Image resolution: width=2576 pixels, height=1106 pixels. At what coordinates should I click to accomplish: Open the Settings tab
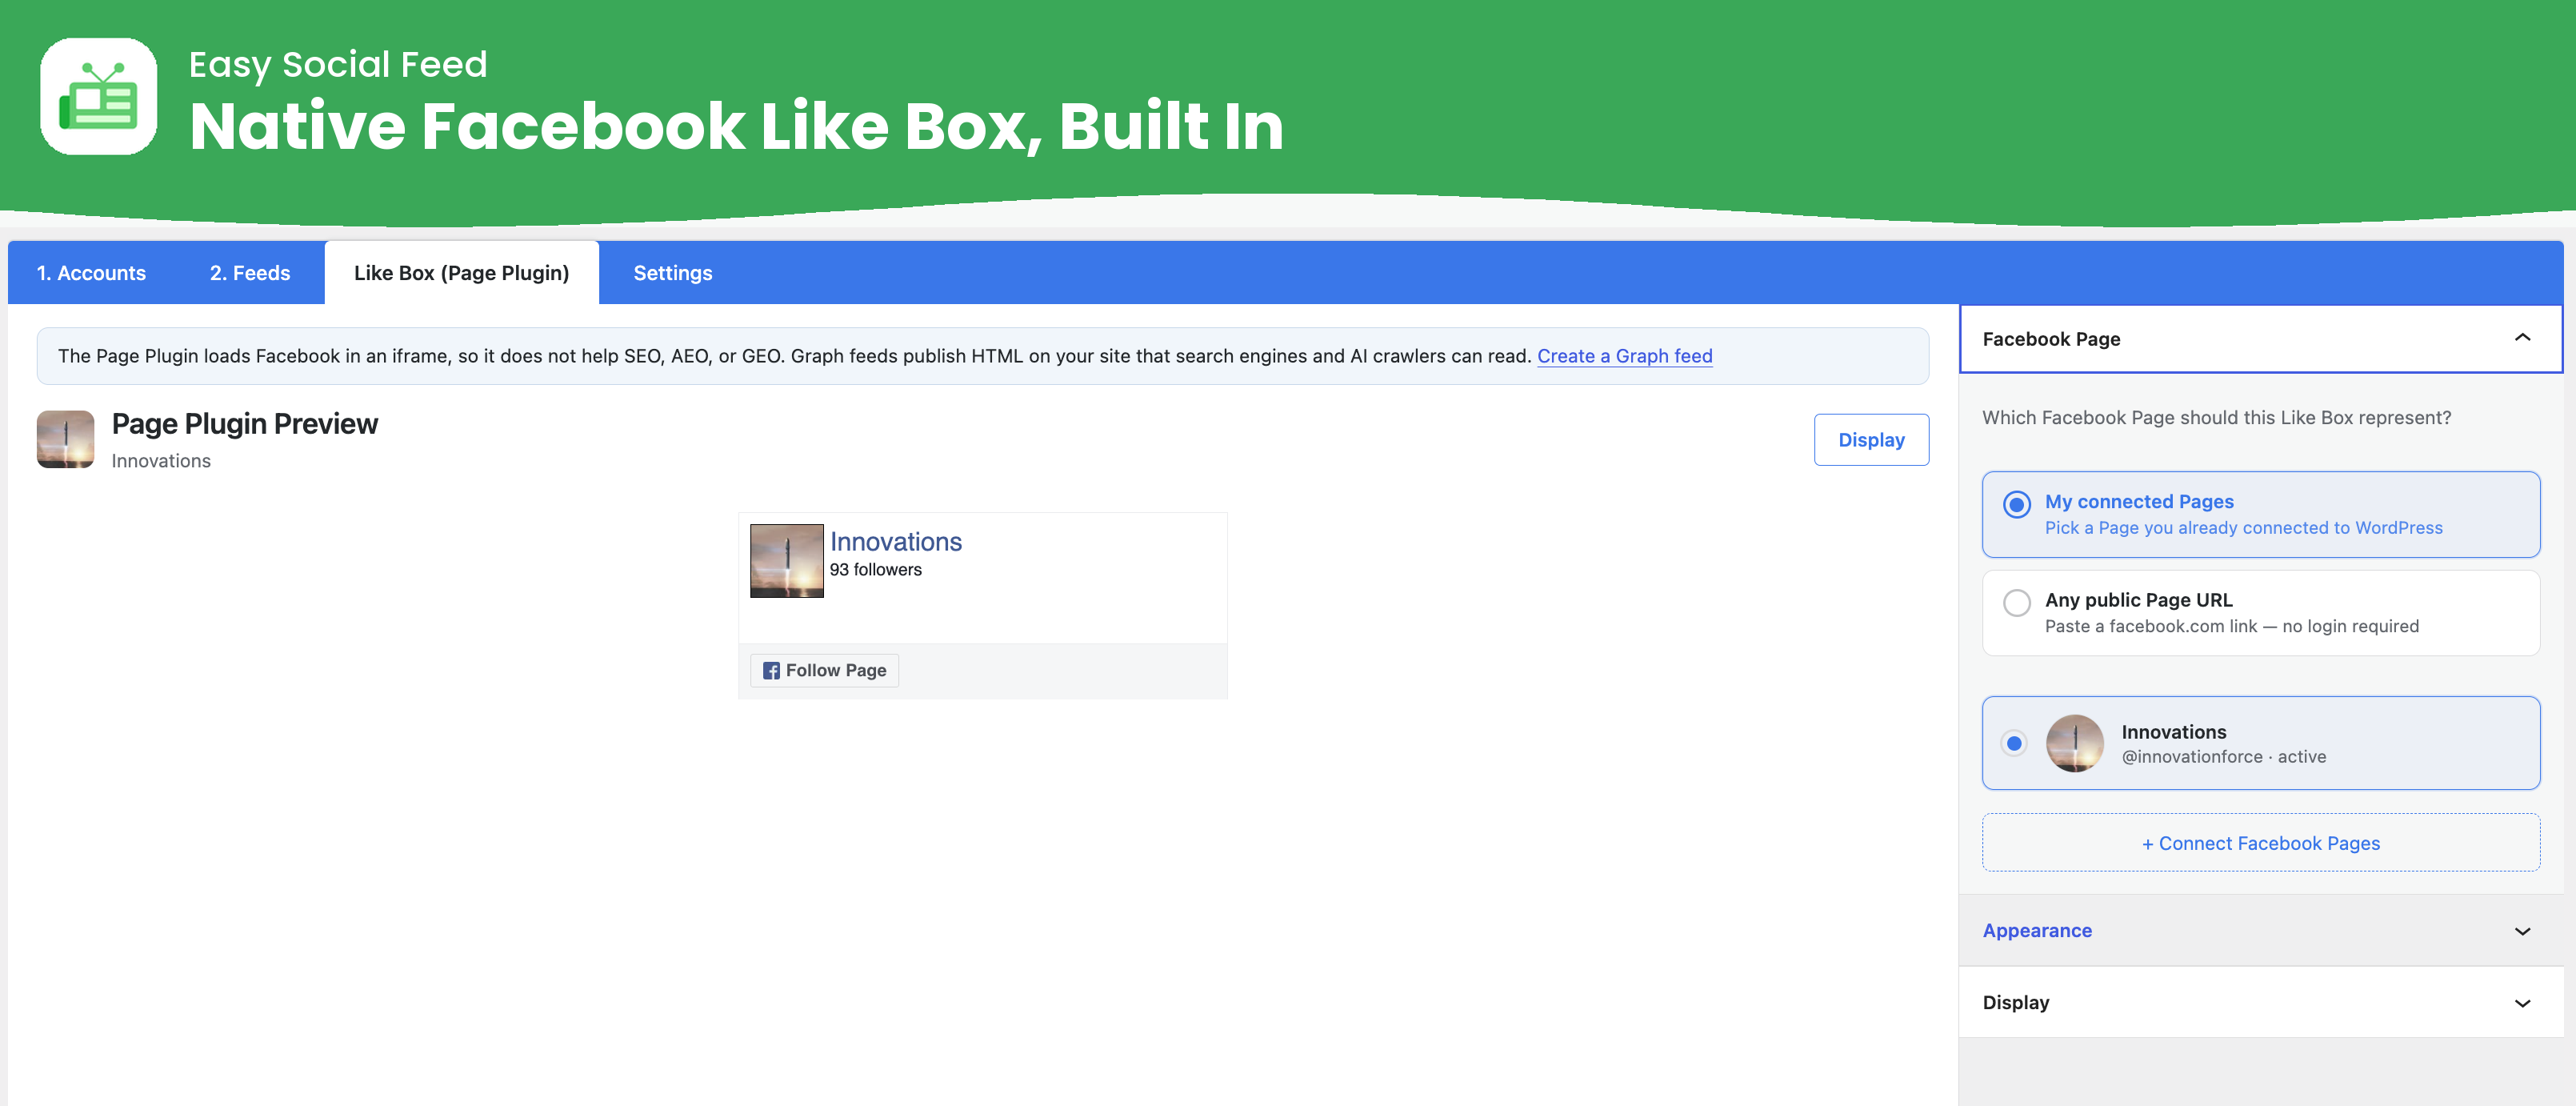coord(673,273)
